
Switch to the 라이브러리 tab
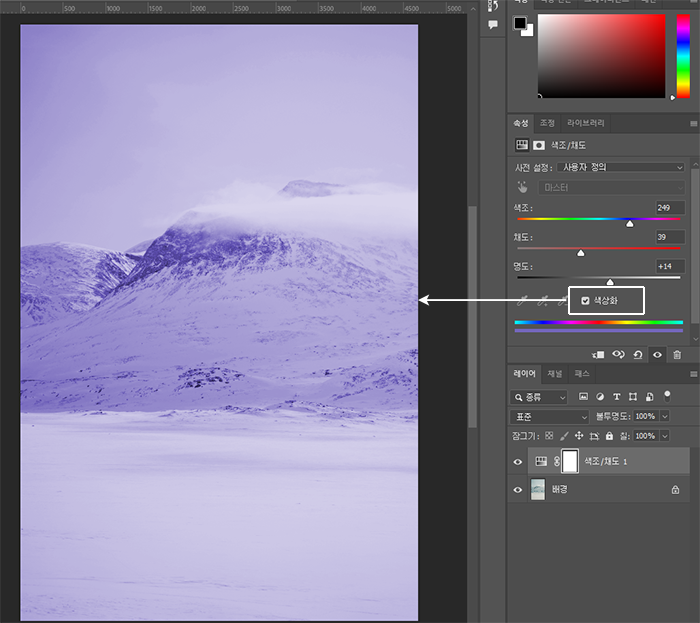click(x=585, y=123)
